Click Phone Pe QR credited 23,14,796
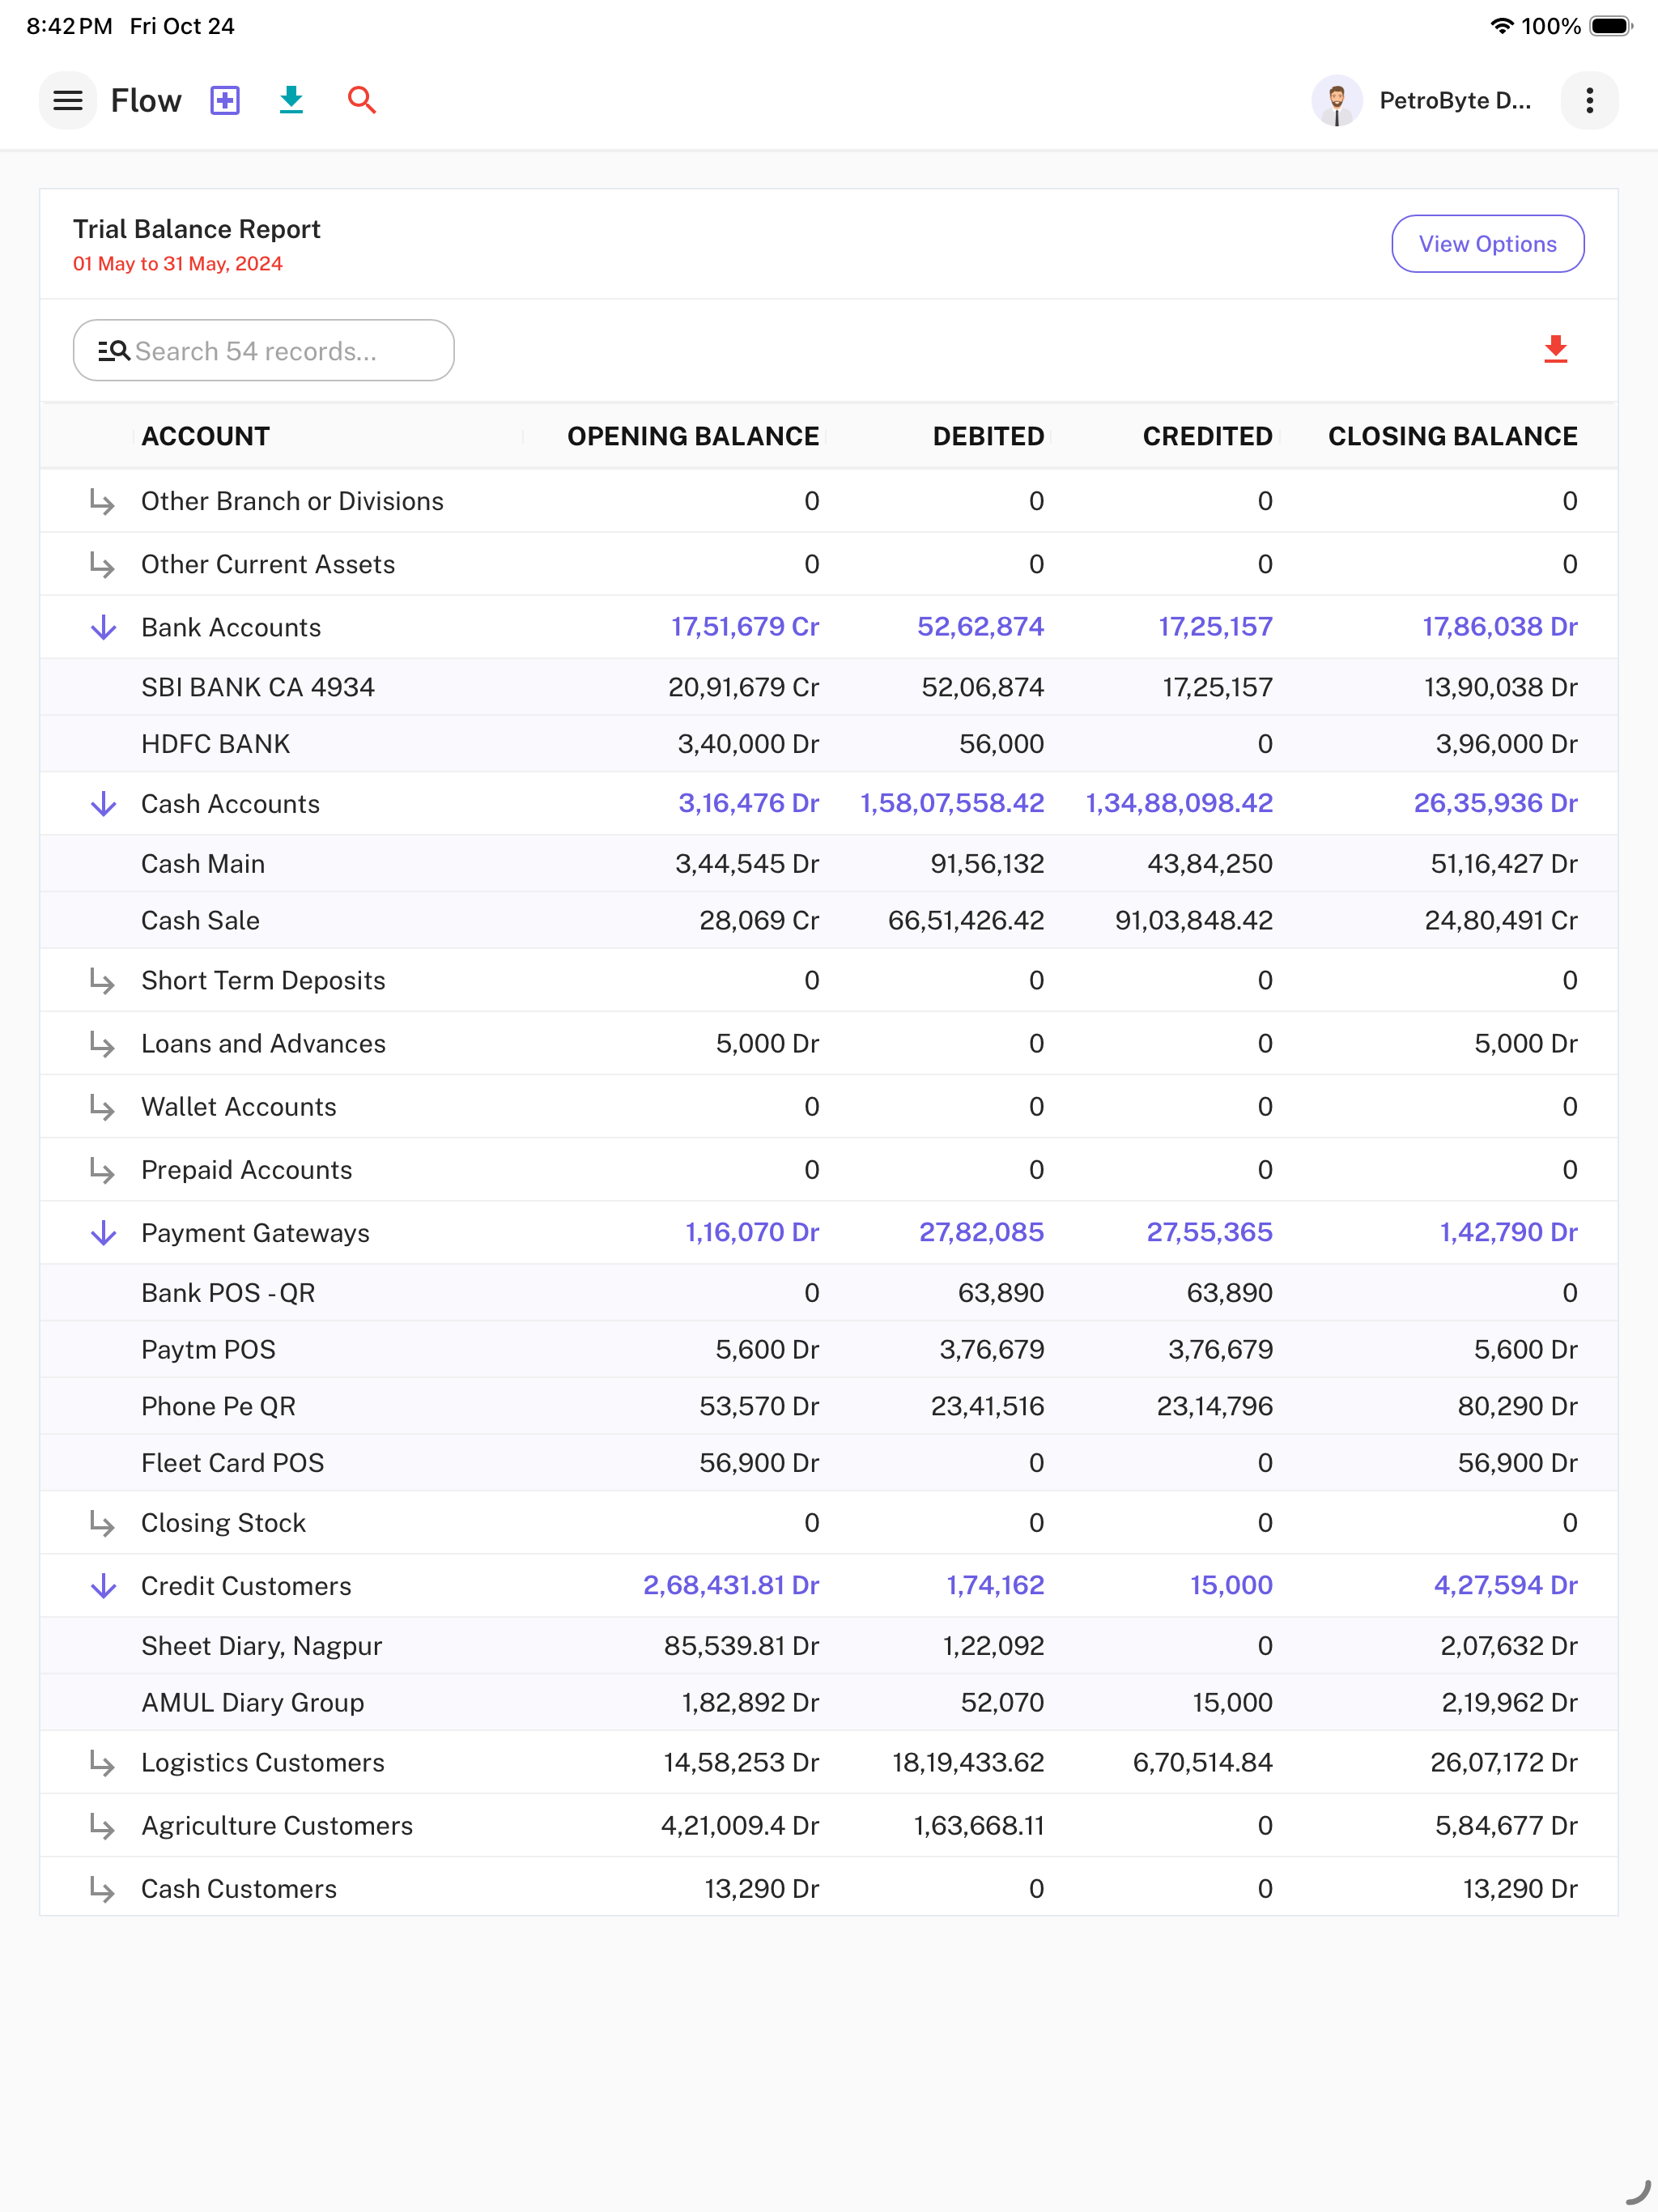Image resolution: width=1658 pixels, height=2212 pixels. click(x=1214, y=1406)
